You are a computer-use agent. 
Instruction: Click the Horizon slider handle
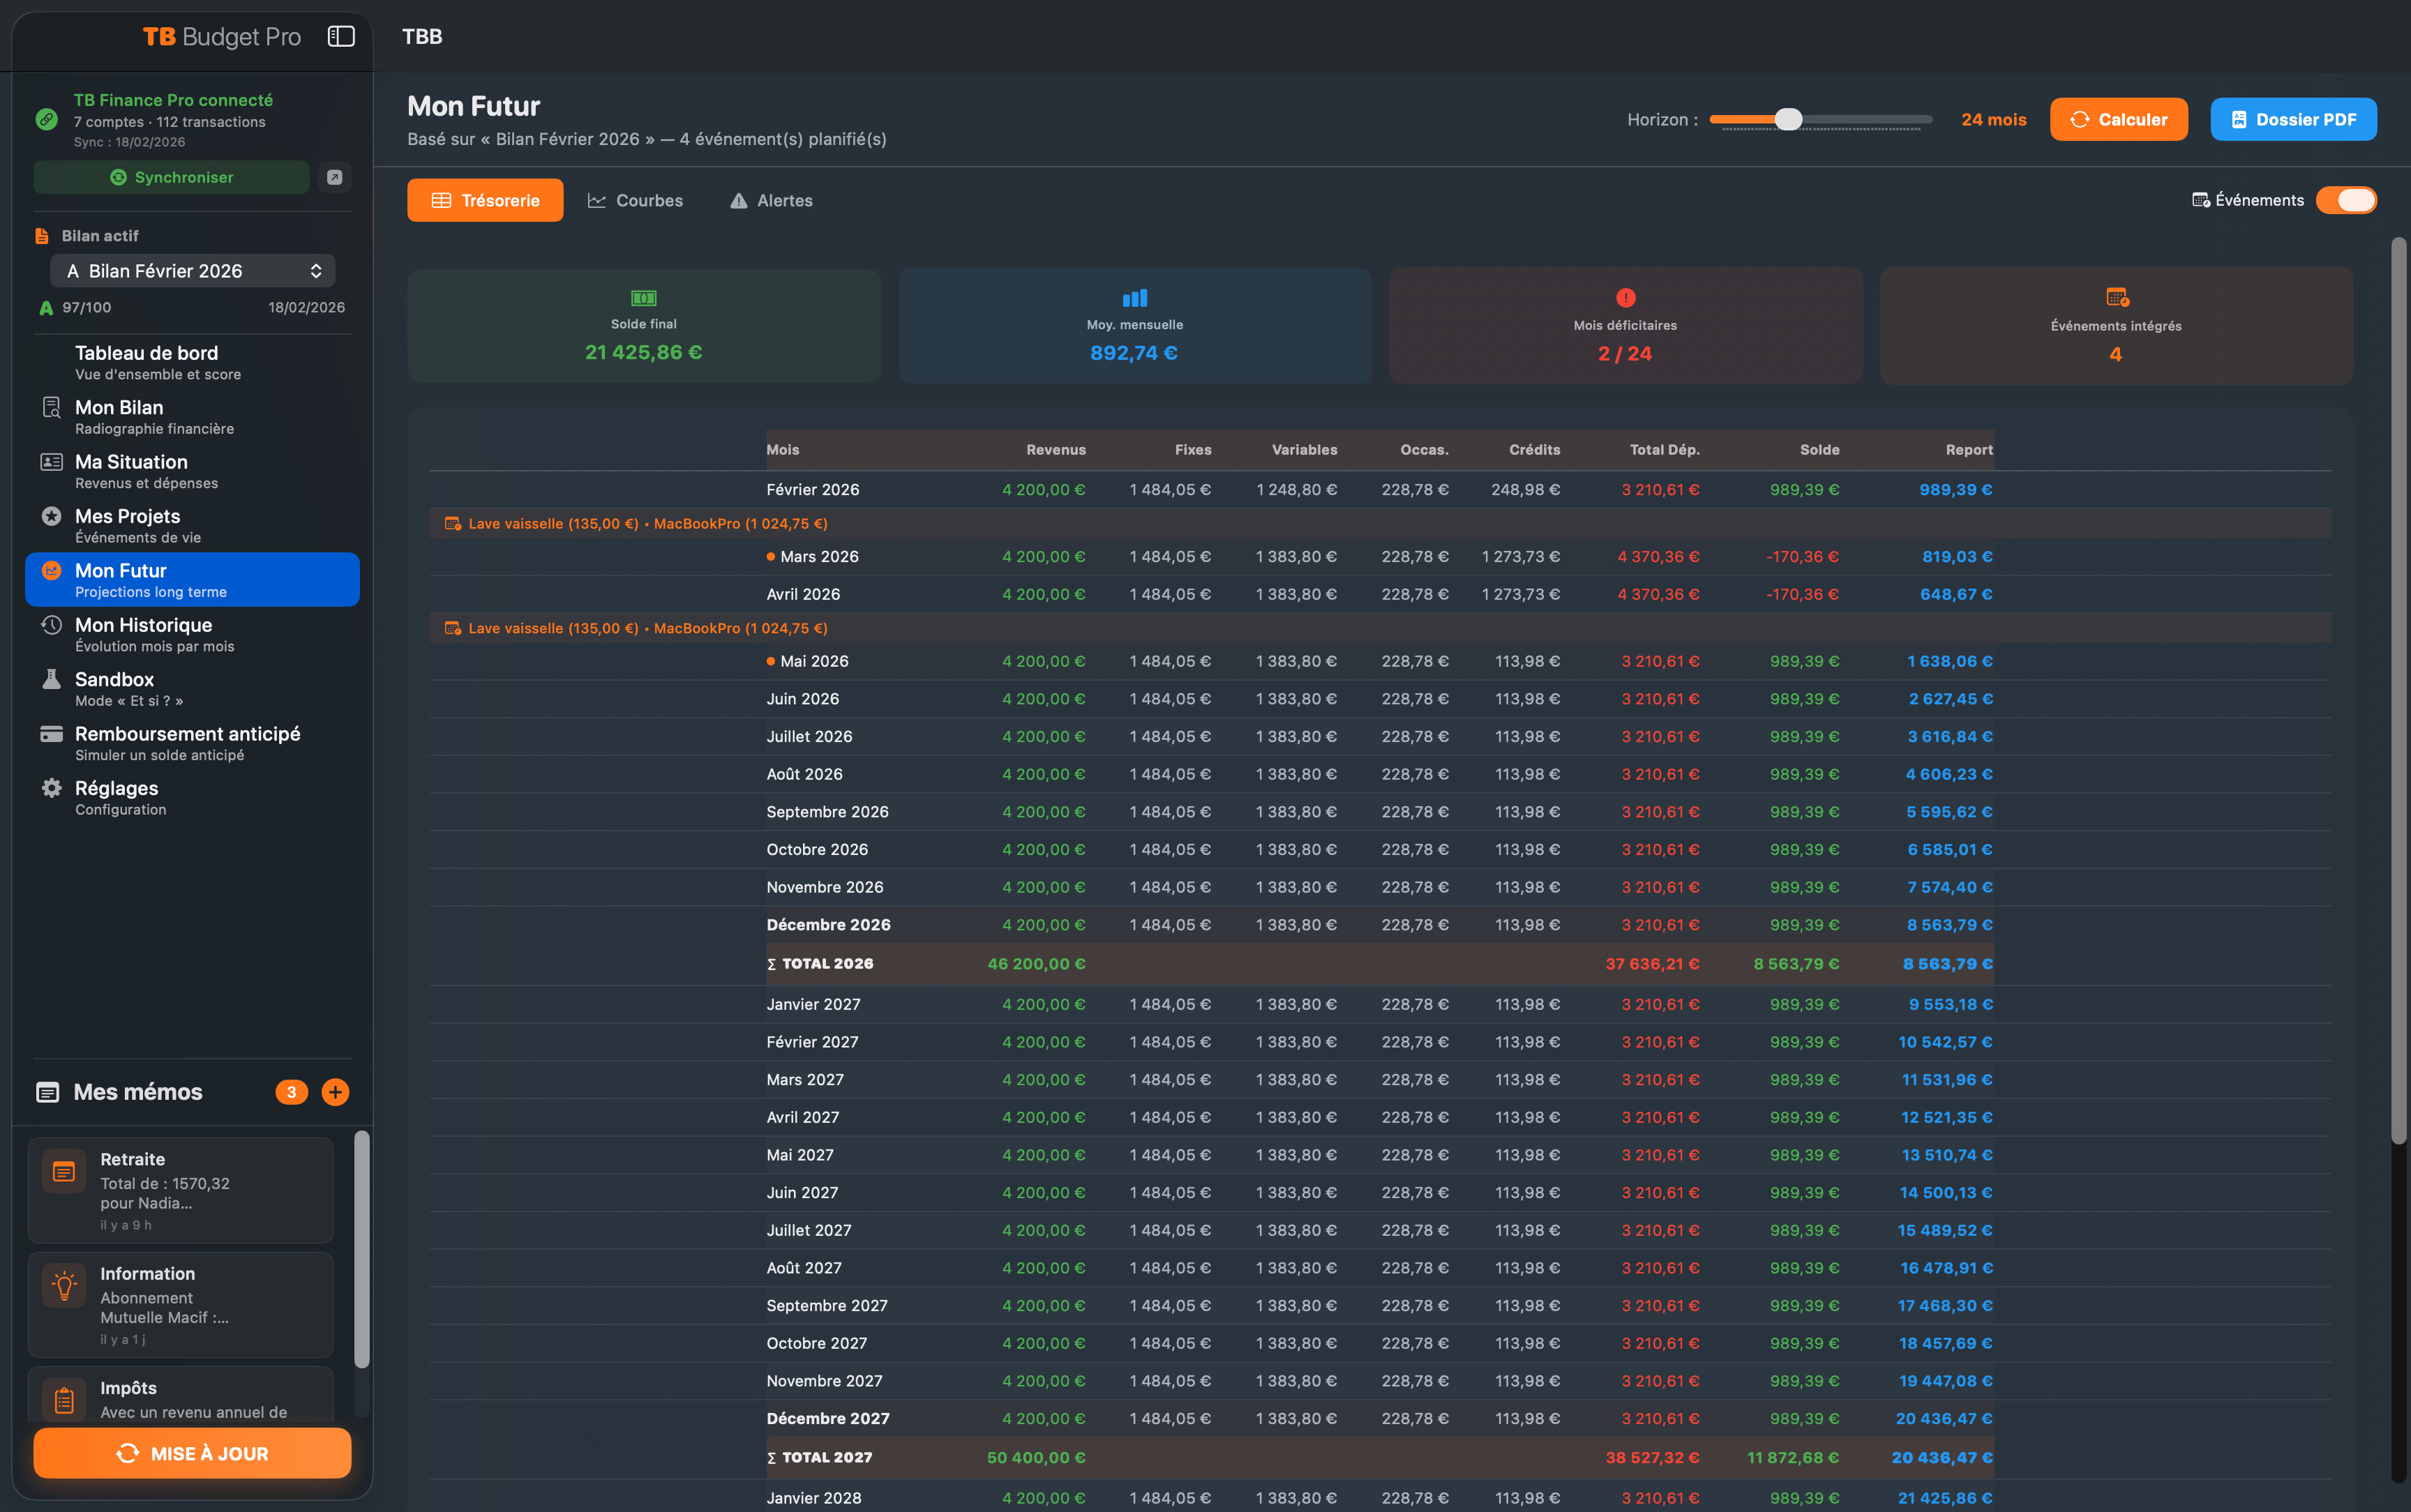point(1788,120)
